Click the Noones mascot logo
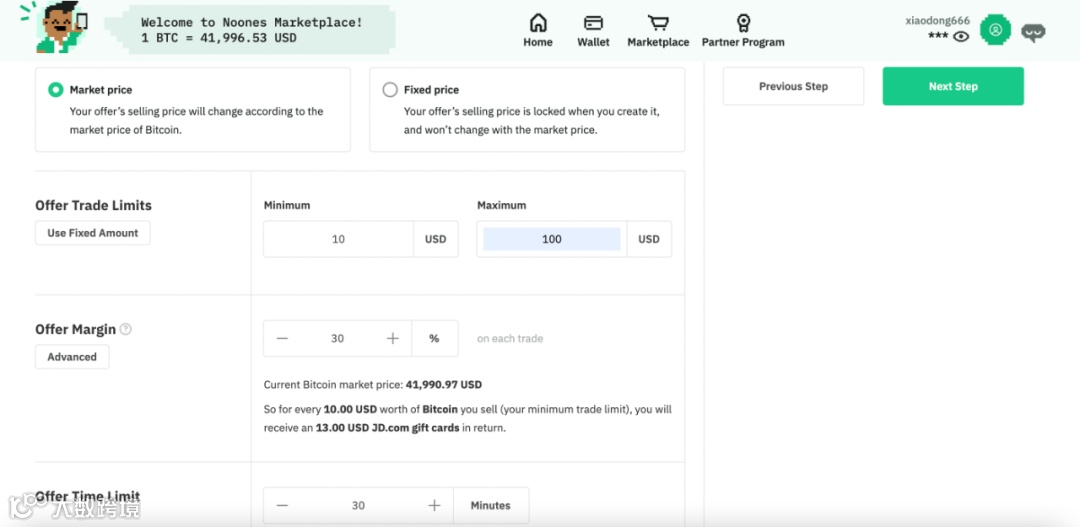Image resolution: width=1080 pixels, height=527 pixels. click(60, 27)
